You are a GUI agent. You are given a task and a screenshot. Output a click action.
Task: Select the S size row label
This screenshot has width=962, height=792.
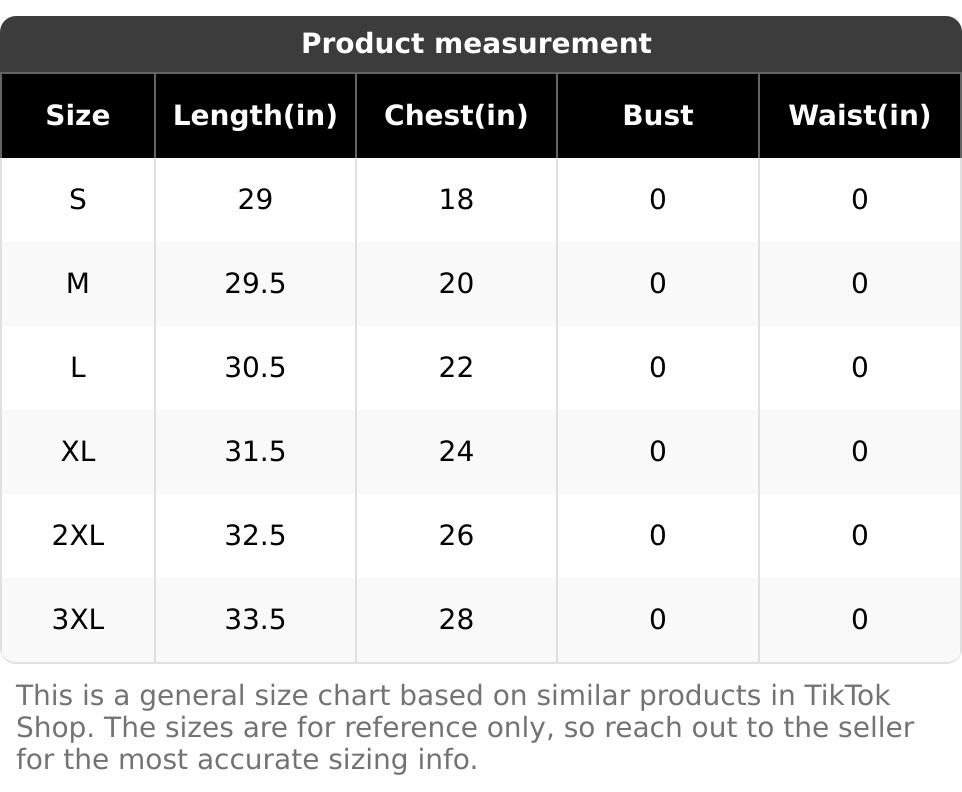coord(78,200)
